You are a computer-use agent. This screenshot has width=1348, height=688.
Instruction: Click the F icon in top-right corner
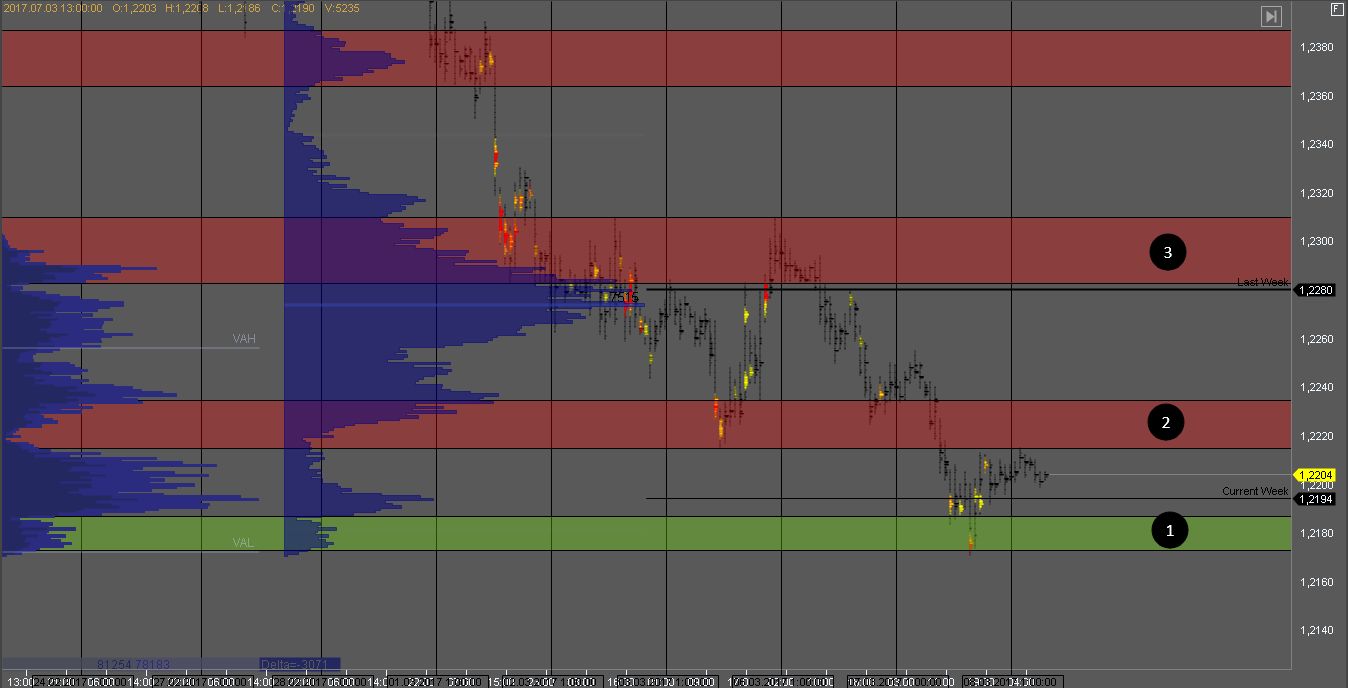pos(1336,9)
